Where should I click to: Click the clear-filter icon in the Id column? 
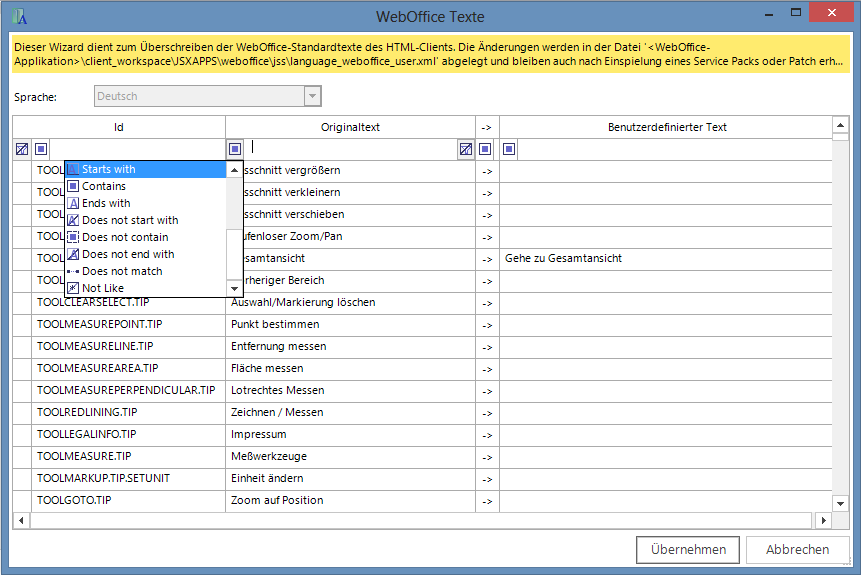point(22,149)
